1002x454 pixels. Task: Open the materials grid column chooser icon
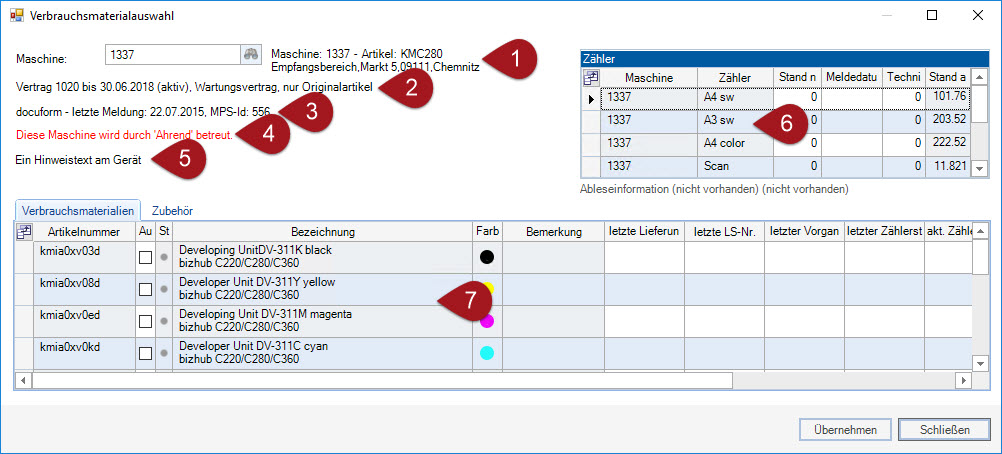pyautogui.click(x=25, y=232)
